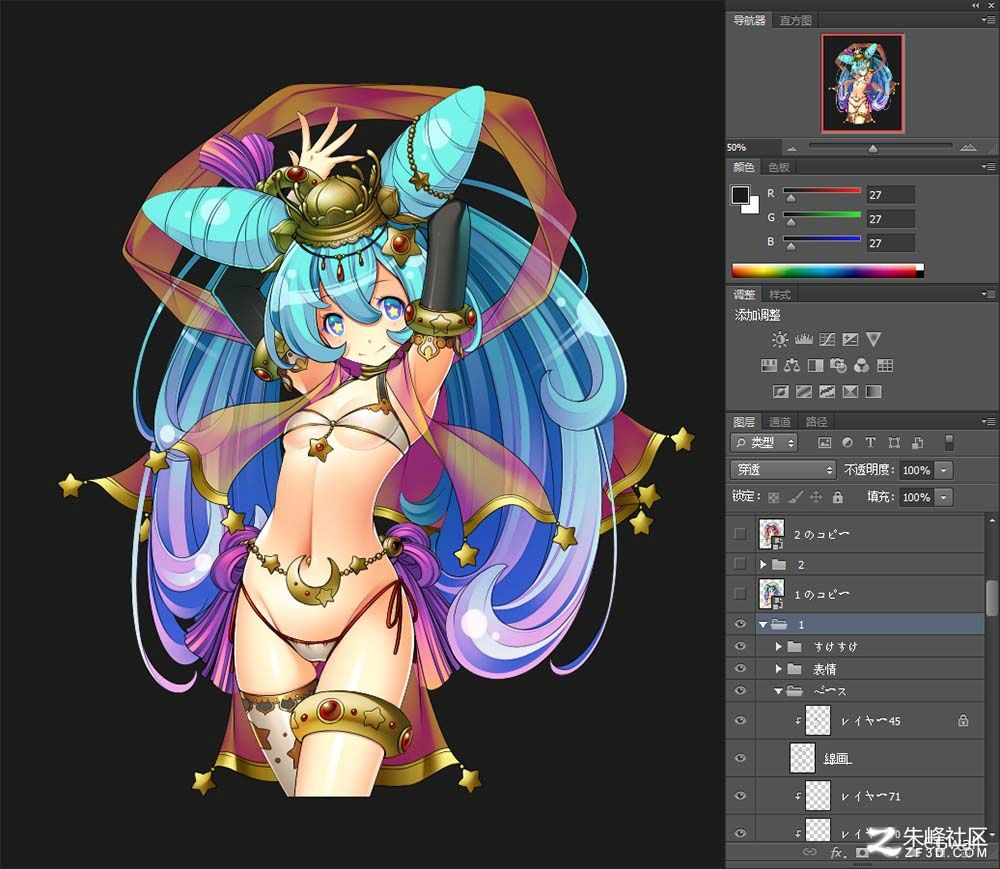Screen dimensions: 1000x869
Task: Switch to the 直方图 (Histogram) tab
Action: [795, 20]
